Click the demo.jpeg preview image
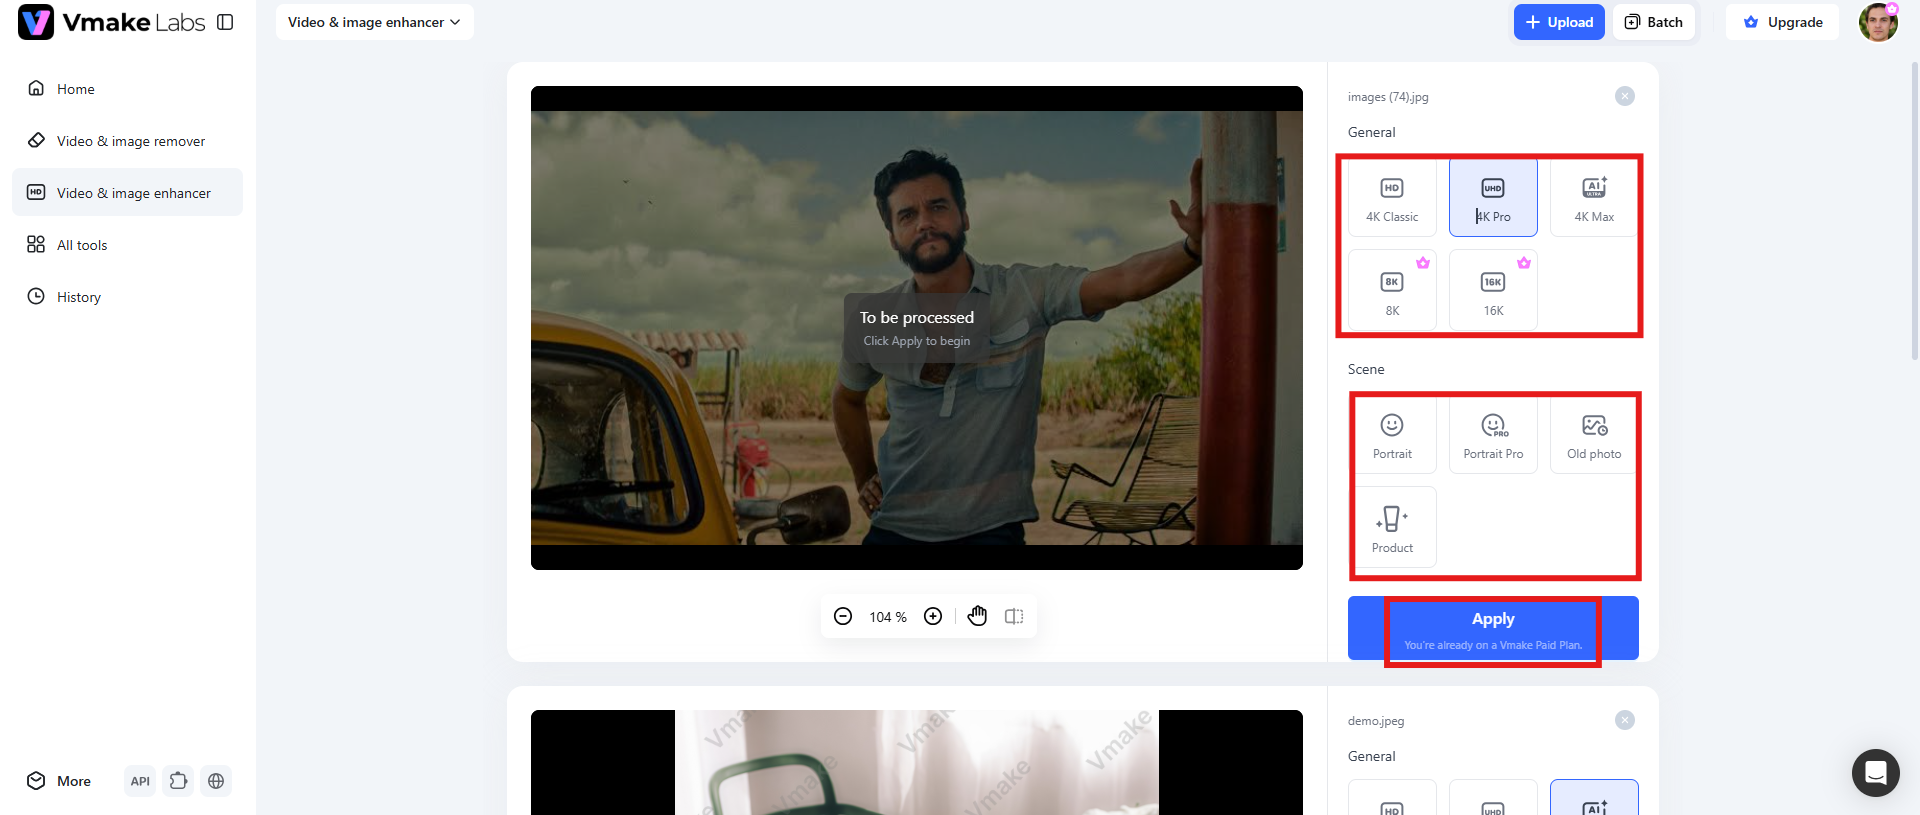 (x=917, y=762)
